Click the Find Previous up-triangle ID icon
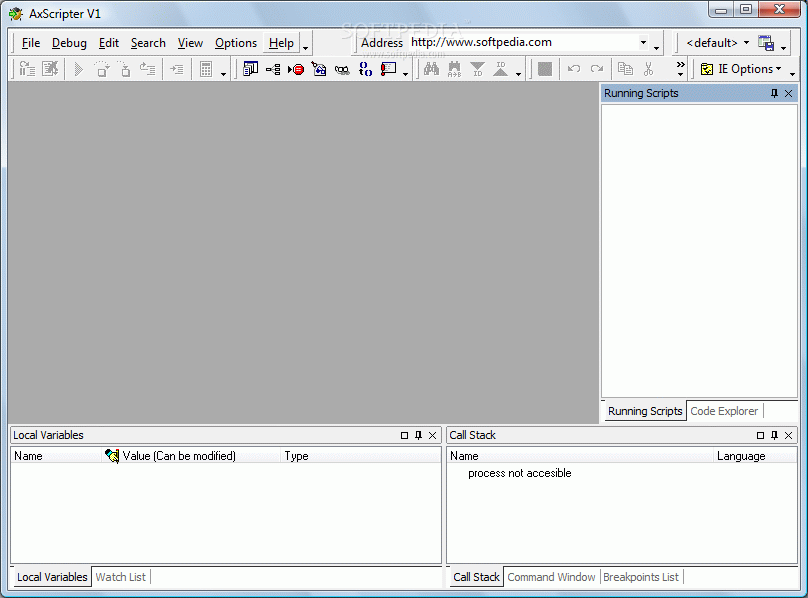 [x=500, y=69]
